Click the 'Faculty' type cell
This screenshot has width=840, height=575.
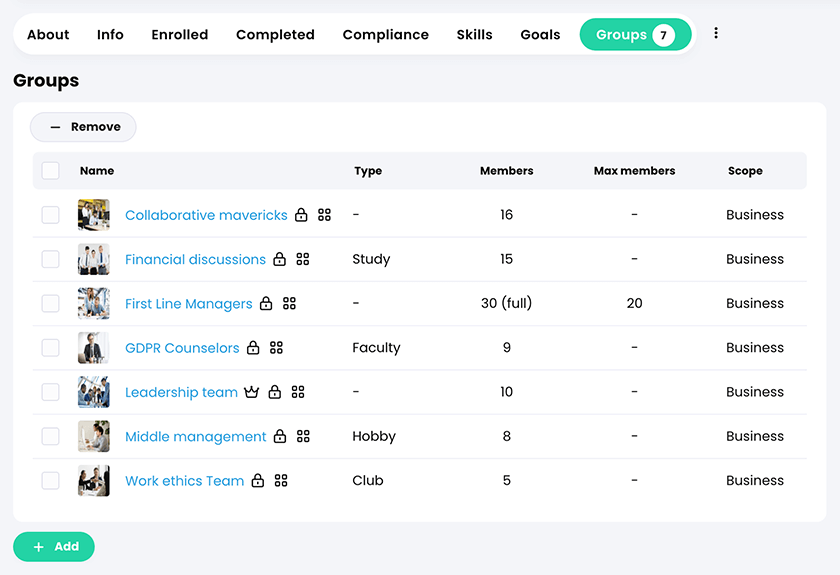pos(376,348)
